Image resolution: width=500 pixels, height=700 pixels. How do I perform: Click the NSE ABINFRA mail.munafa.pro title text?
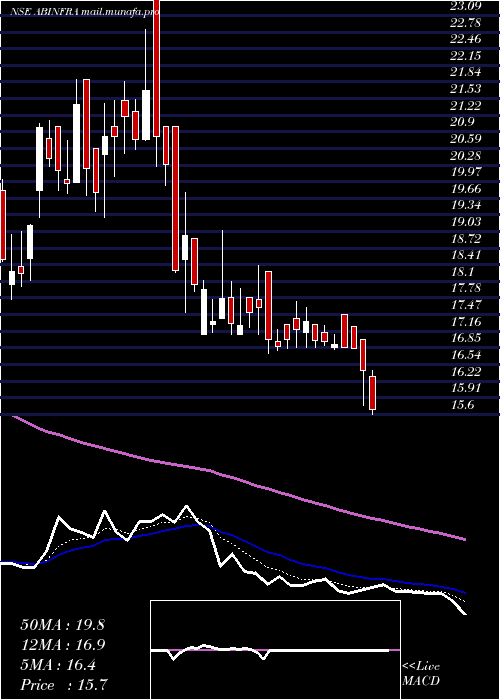coord(85,12)
